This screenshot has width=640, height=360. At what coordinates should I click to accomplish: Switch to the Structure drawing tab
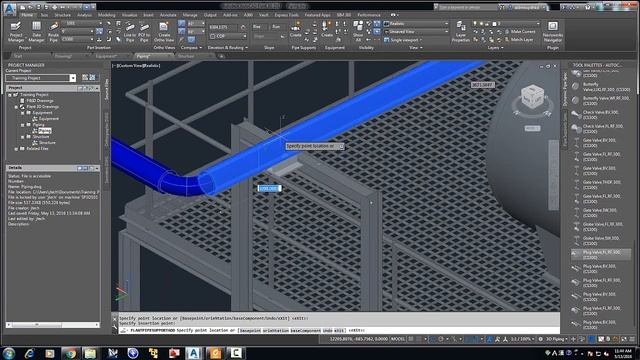point(186,56)
